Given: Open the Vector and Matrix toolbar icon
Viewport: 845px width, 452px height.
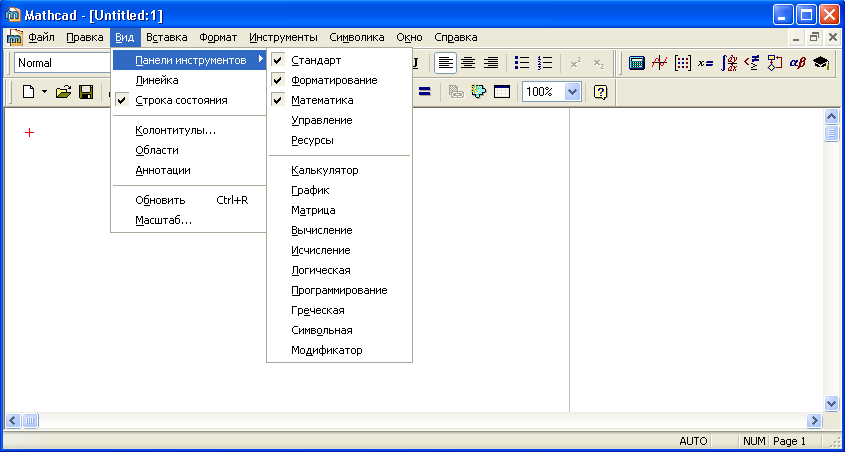Looking at the screenshot, I should pyautogui.click(x=682, y=63).
